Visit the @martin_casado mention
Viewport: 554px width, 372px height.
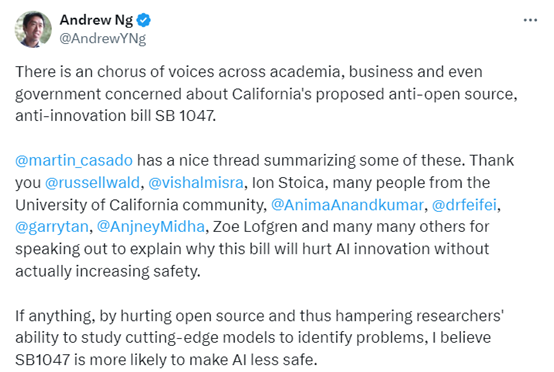point(74,160)
